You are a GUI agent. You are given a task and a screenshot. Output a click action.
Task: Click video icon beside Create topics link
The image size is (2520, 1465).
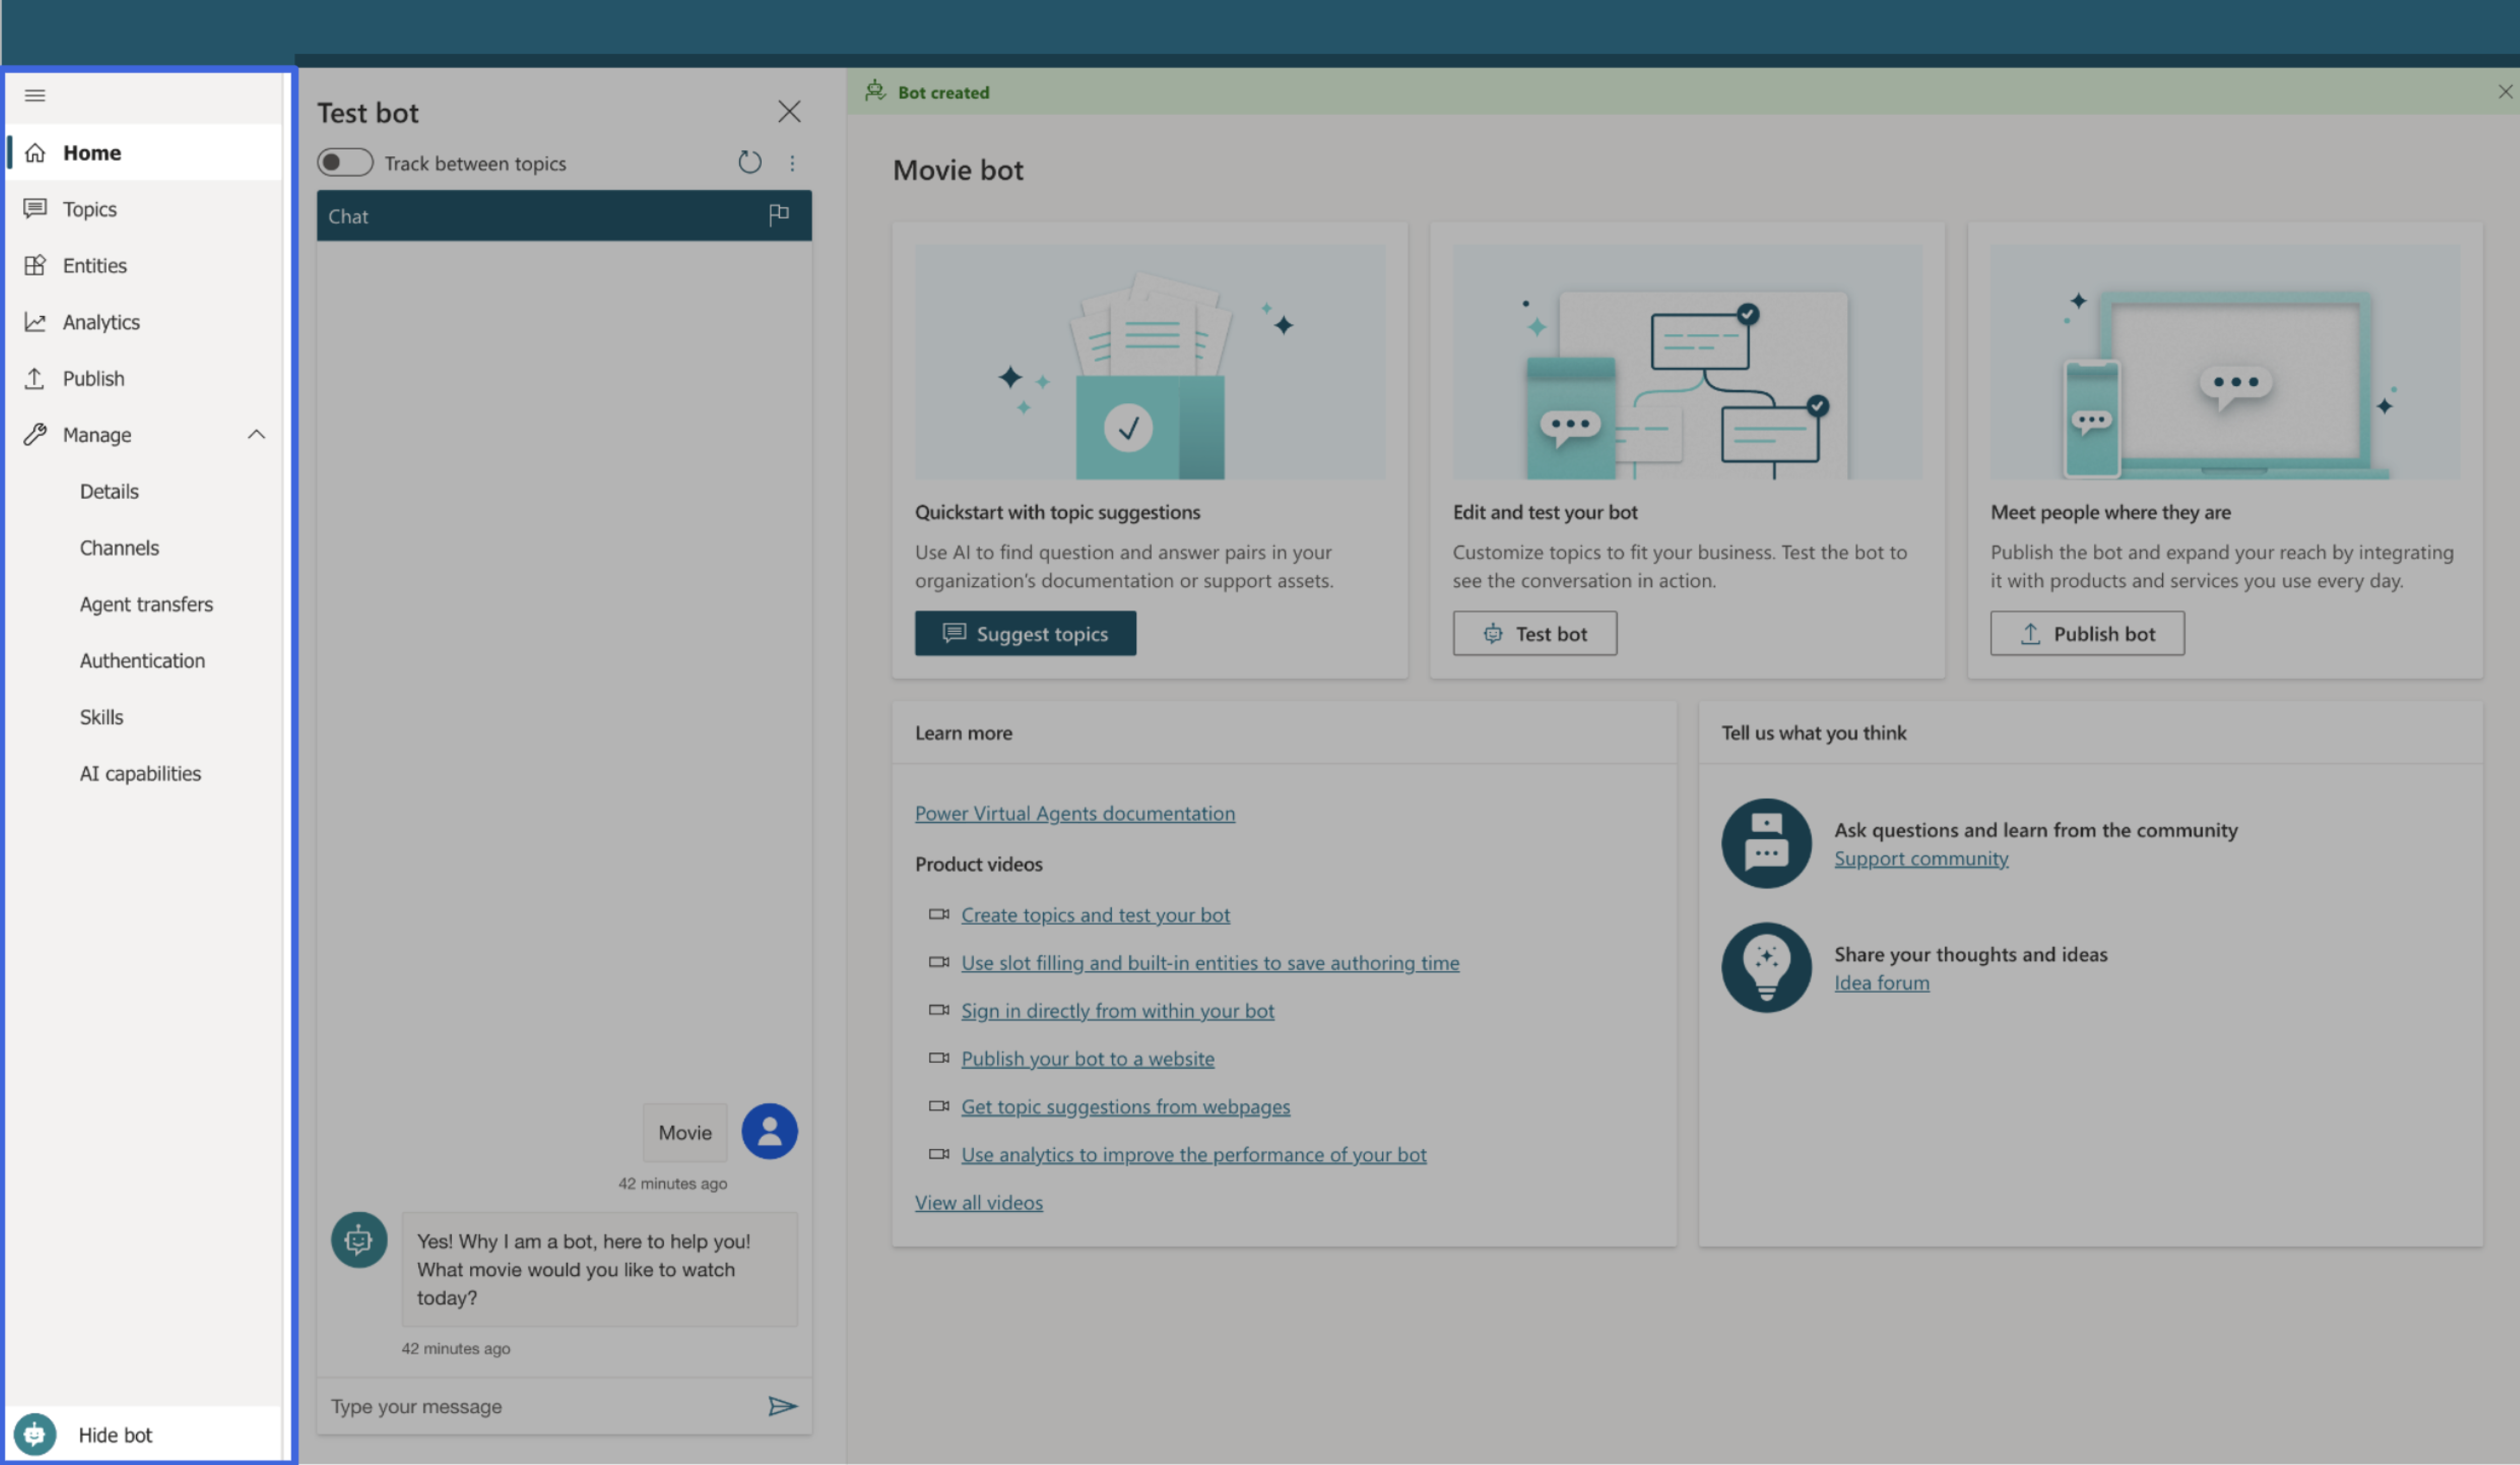[938, 914]
